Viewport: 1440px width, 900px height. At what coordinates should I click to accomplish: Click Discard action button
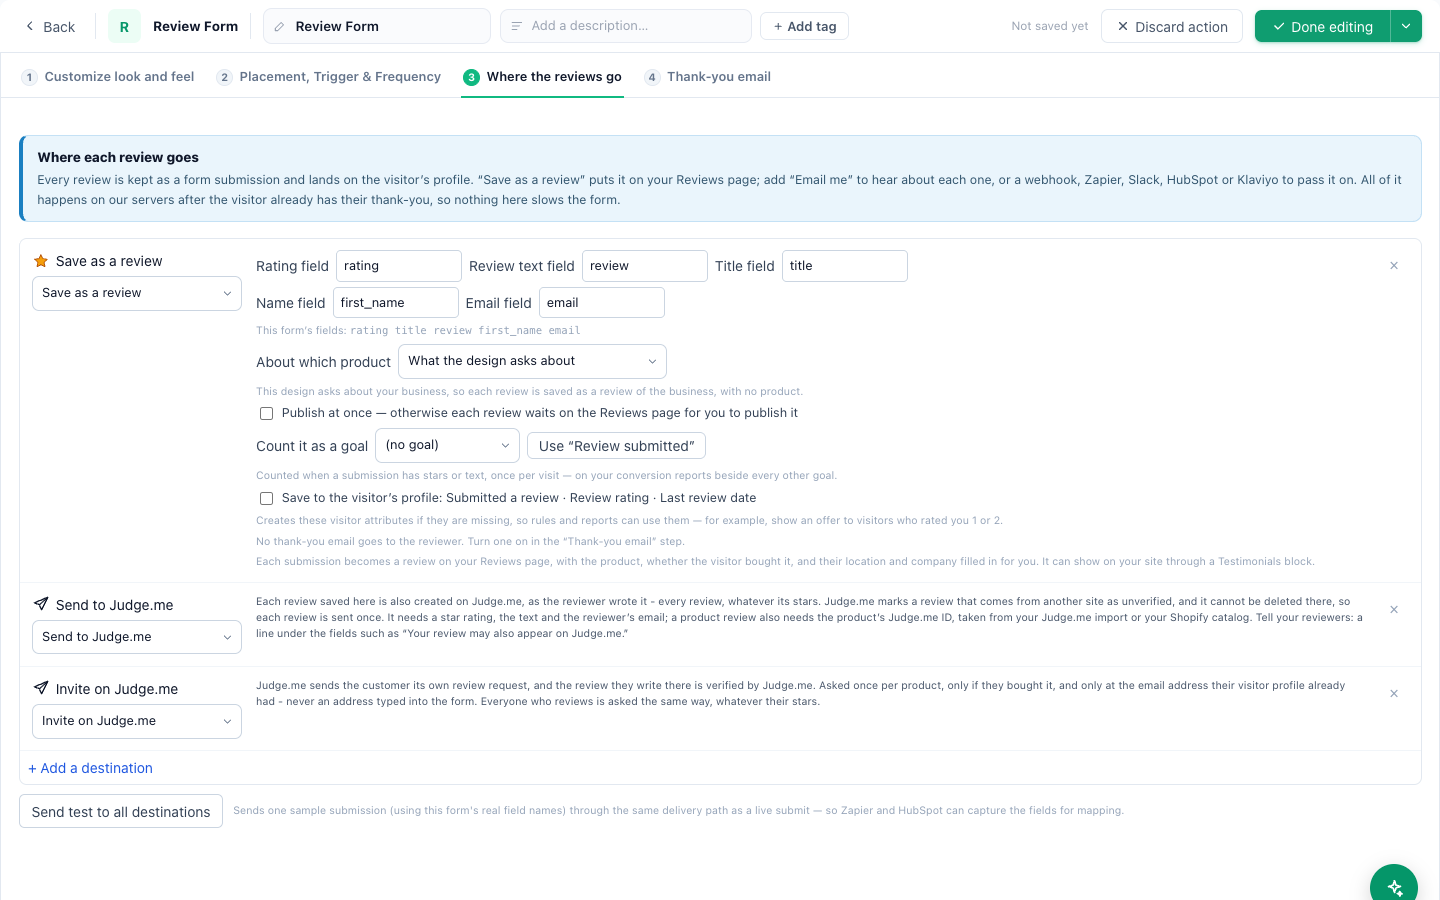pyautogui.click(x=1172, y=27)
